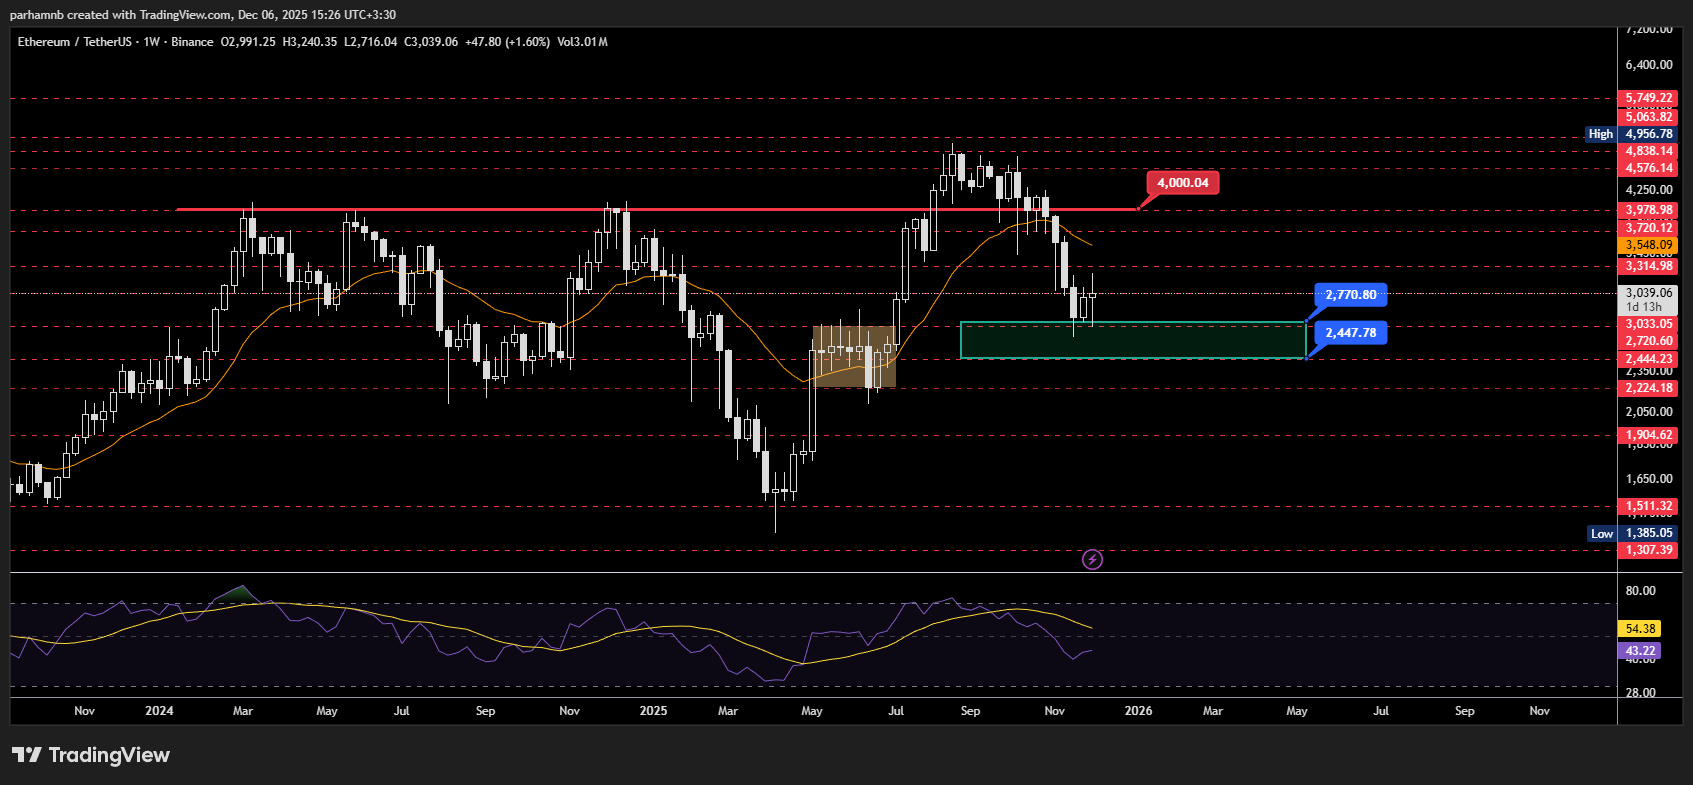This screenshot has height=785, width=1693.
Task: Click the yellow 54.38 RSI average label
Action: 1640,629
